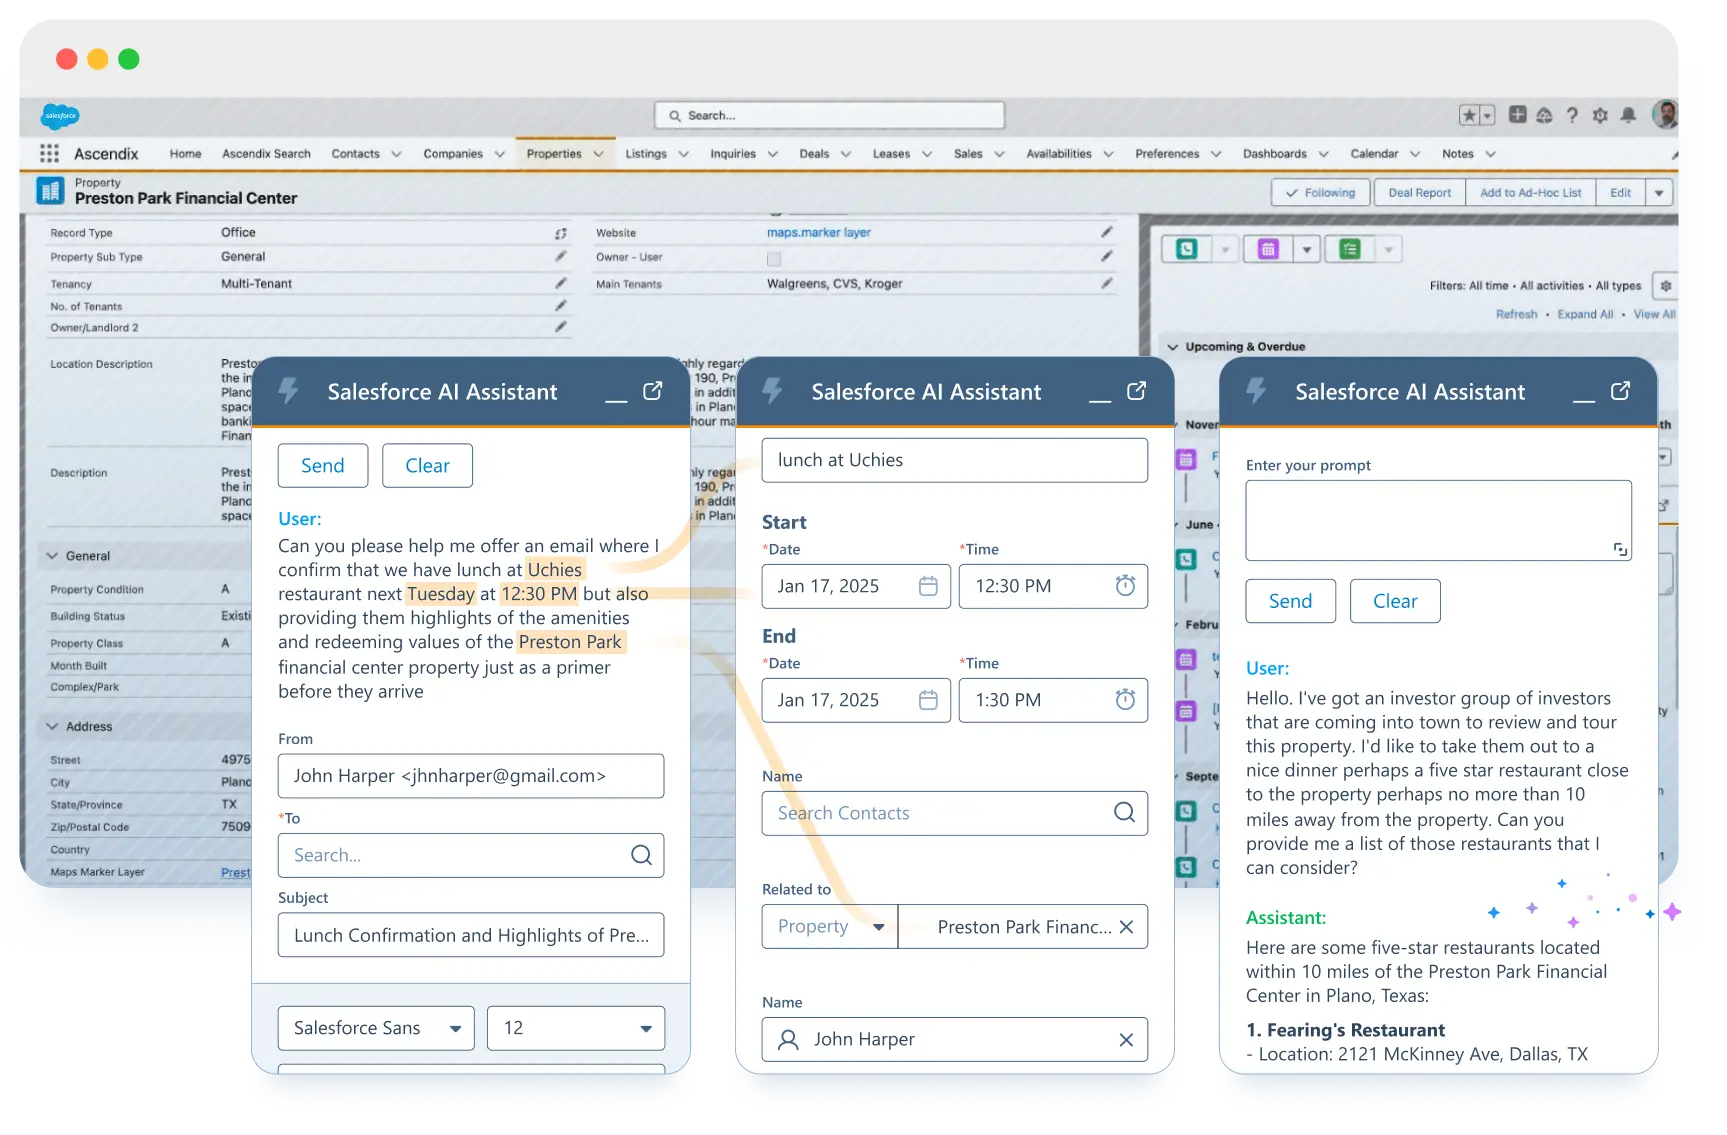Click the Favorites star icon
This screenshot has height=1135, width=1727.
[x=1469, y=115]
